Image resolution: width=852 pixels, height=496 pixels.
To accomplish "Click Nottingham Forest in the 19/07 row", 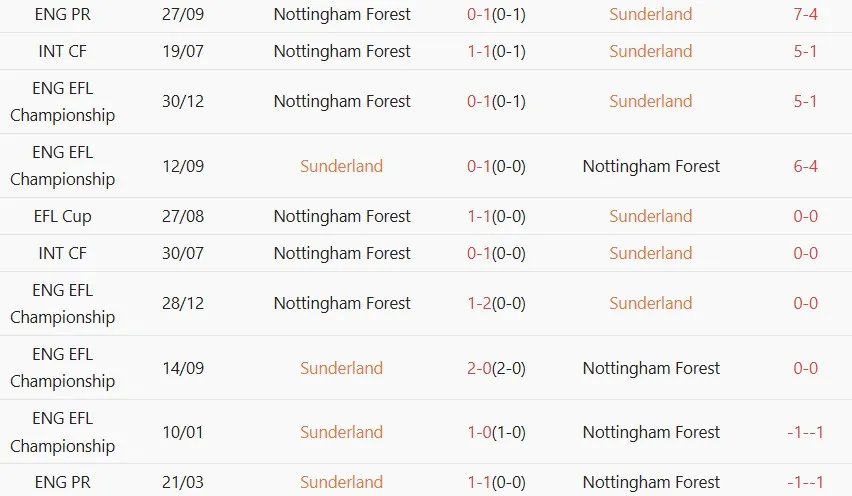I will click(x=342, y=51).
